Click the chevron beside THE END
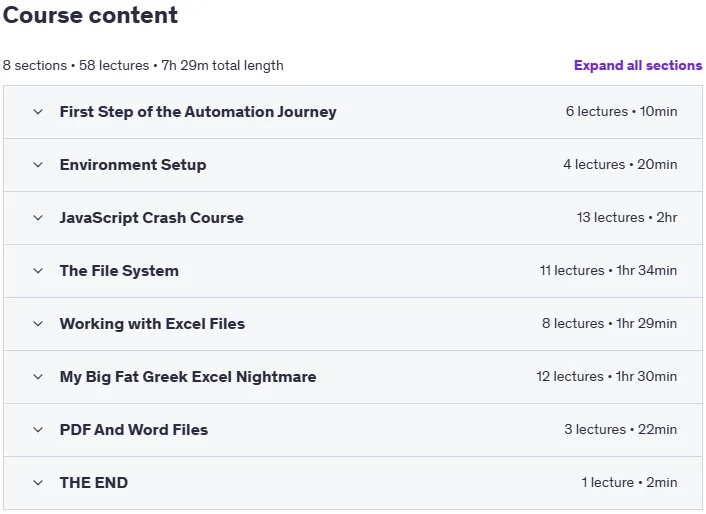 pyautogui.click(x=38, y=483)
